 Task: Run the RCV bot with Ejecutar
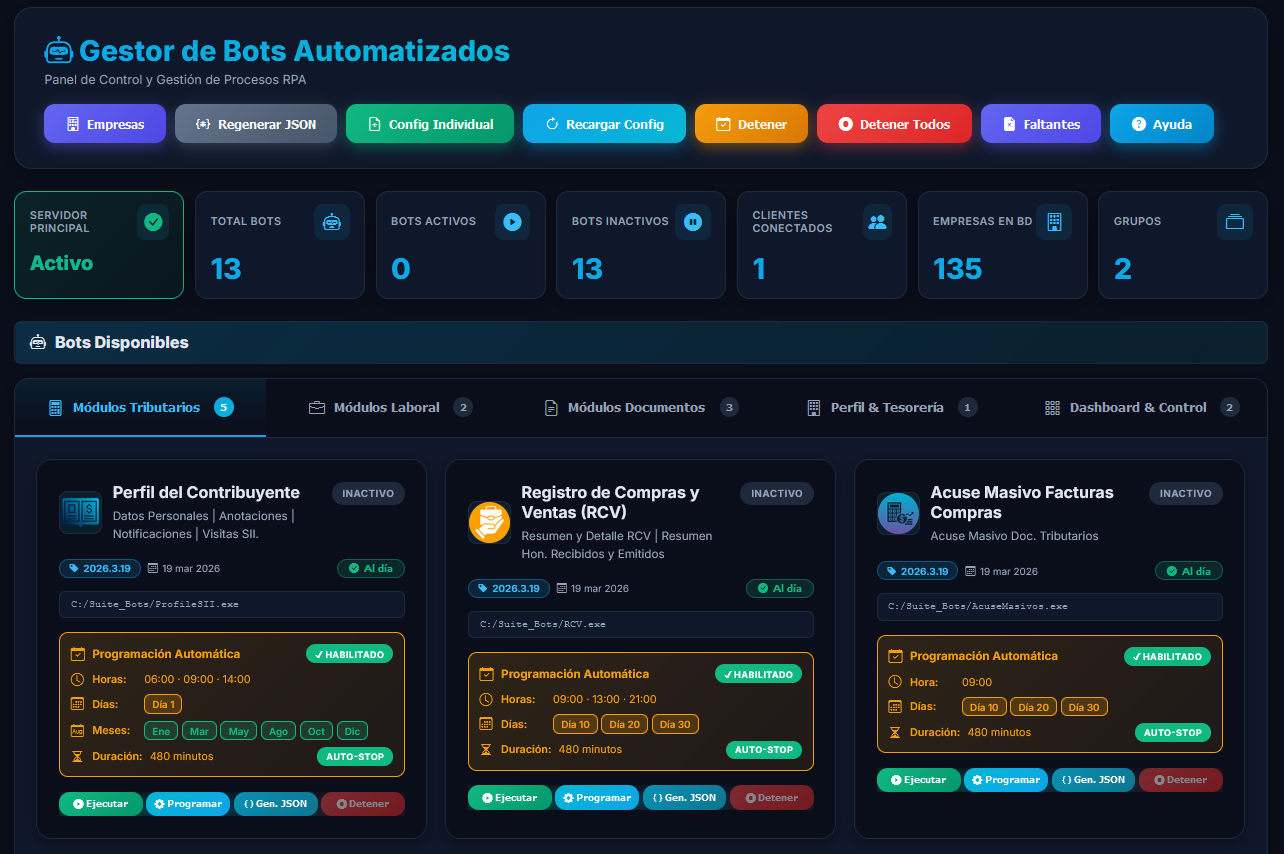click(x=510, y=798)
